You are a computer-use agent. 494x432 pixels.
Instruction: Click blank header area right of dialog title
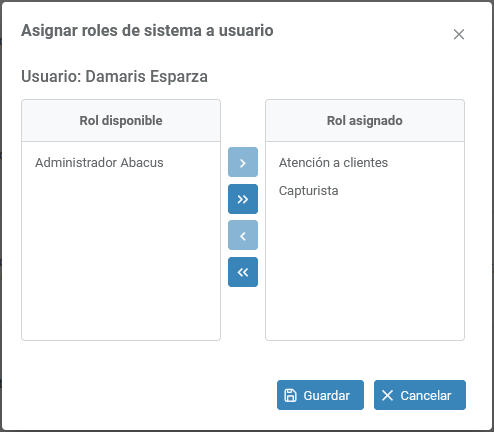360,32
